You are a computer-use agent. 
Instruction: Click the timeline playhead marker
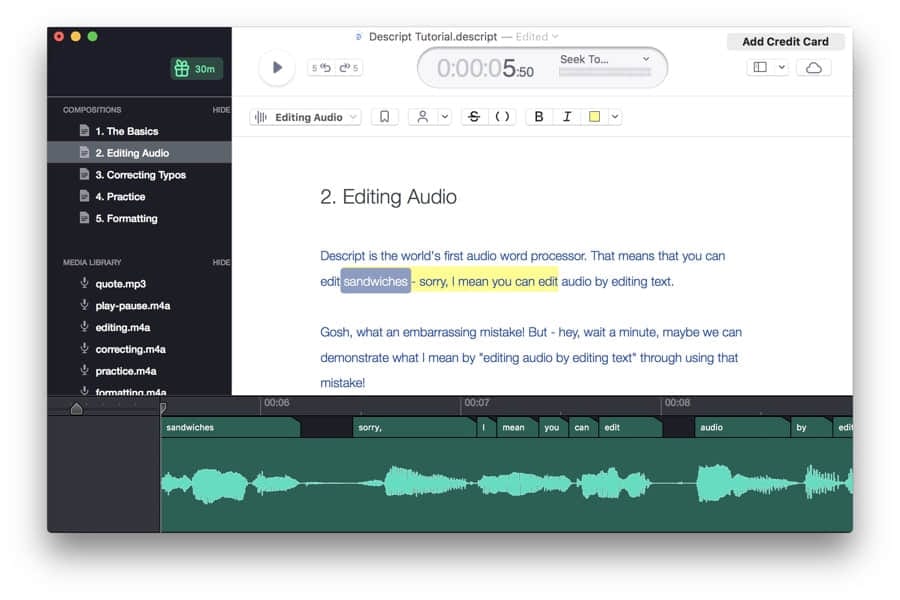click(x=163, y=407)
